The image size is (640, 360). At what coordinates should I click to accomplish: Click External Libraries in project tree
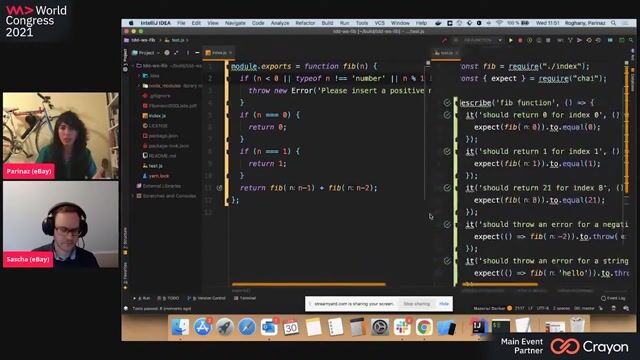click(158, 186)
